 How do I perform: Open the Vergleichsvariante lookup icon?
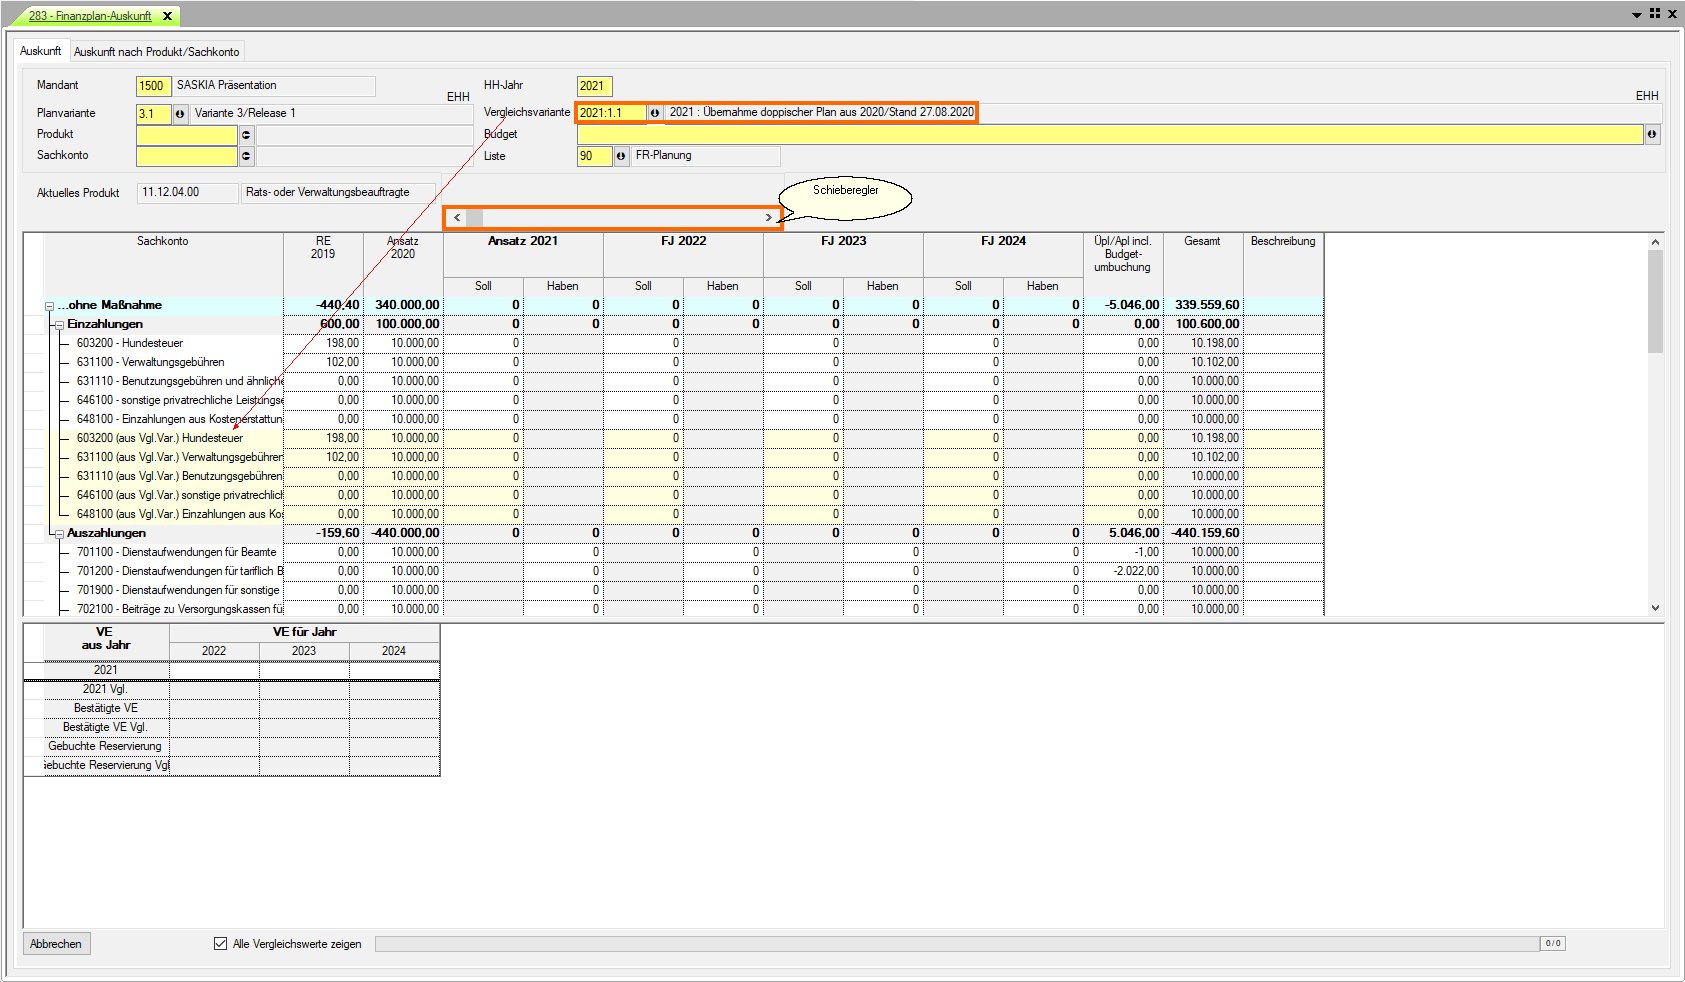coord(655,113)
